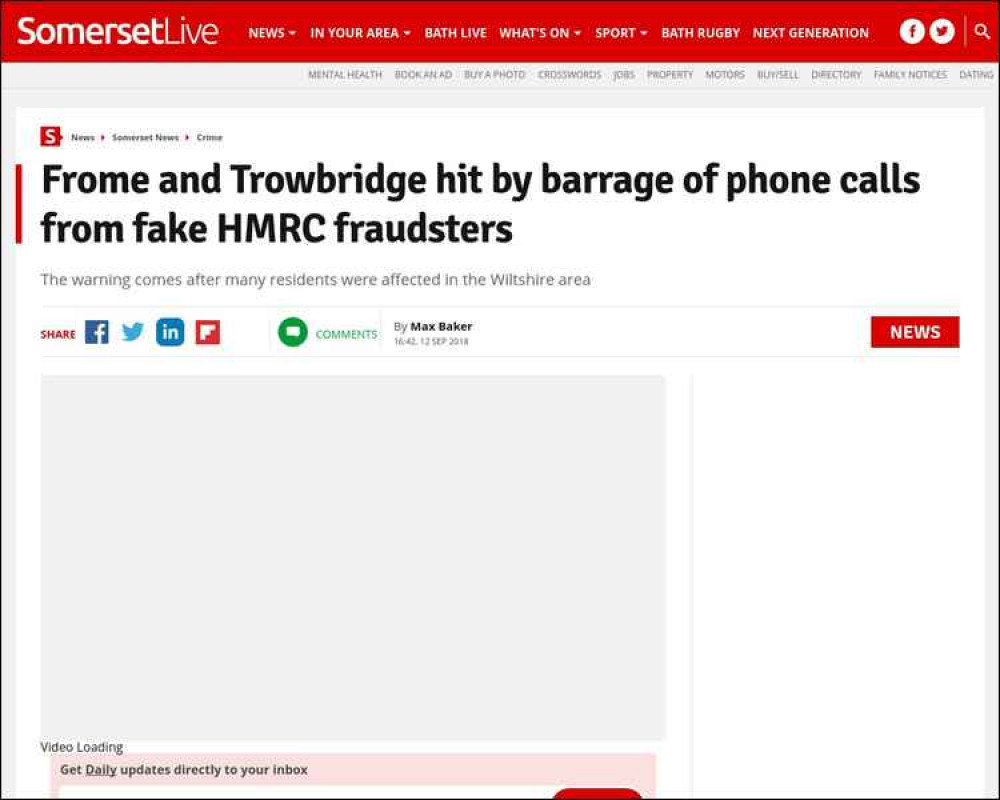
Task: Click the red NEWS tag button
Action: pyautogui.click(x=915, y=332)
